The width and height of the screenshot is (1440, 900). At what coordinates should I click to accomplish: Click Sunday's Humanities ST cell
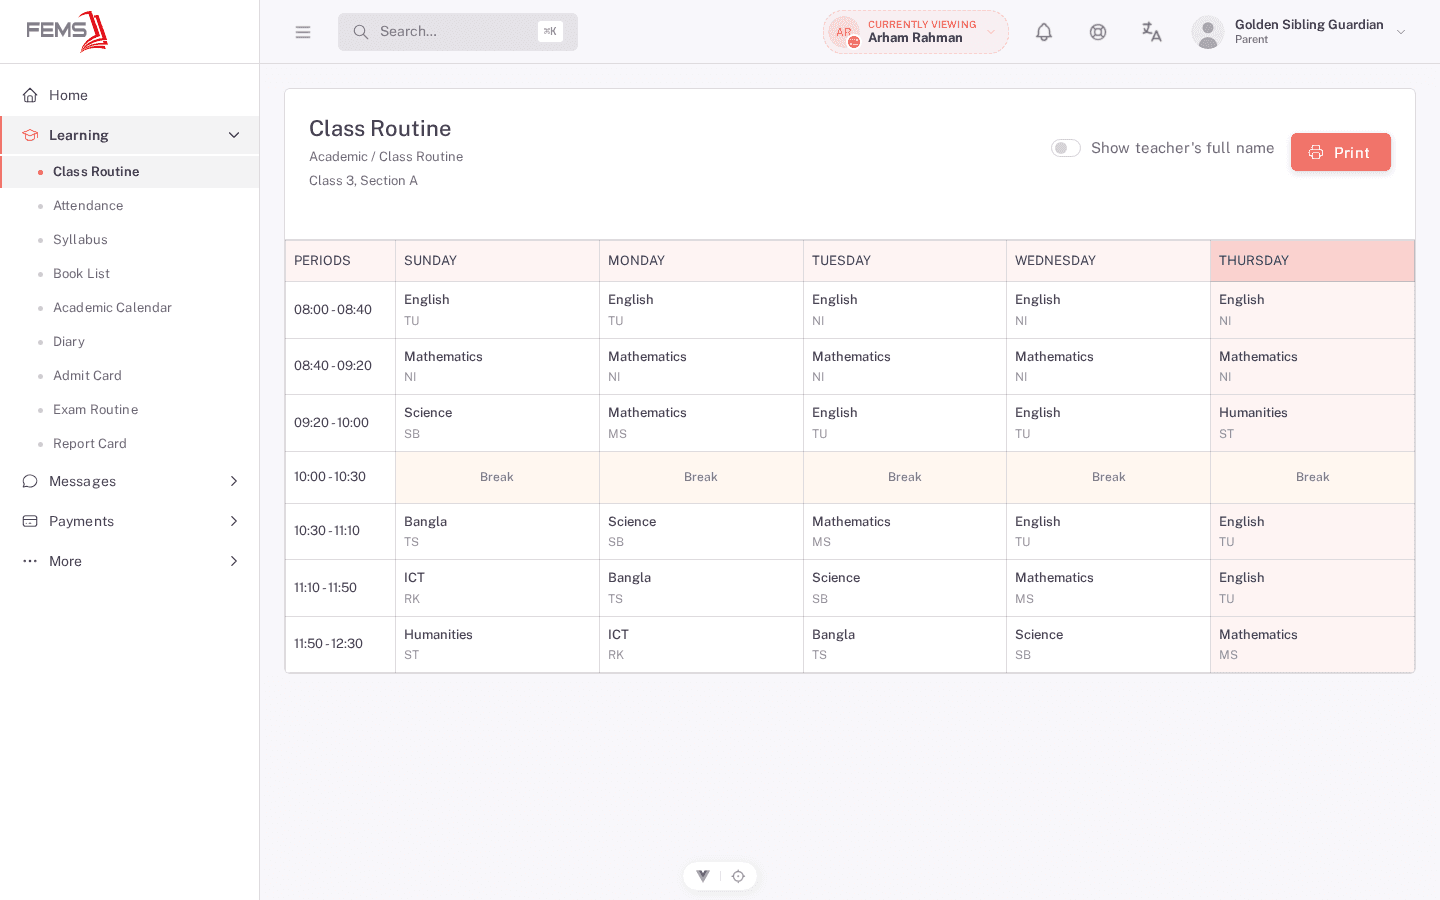pos(497,645)
